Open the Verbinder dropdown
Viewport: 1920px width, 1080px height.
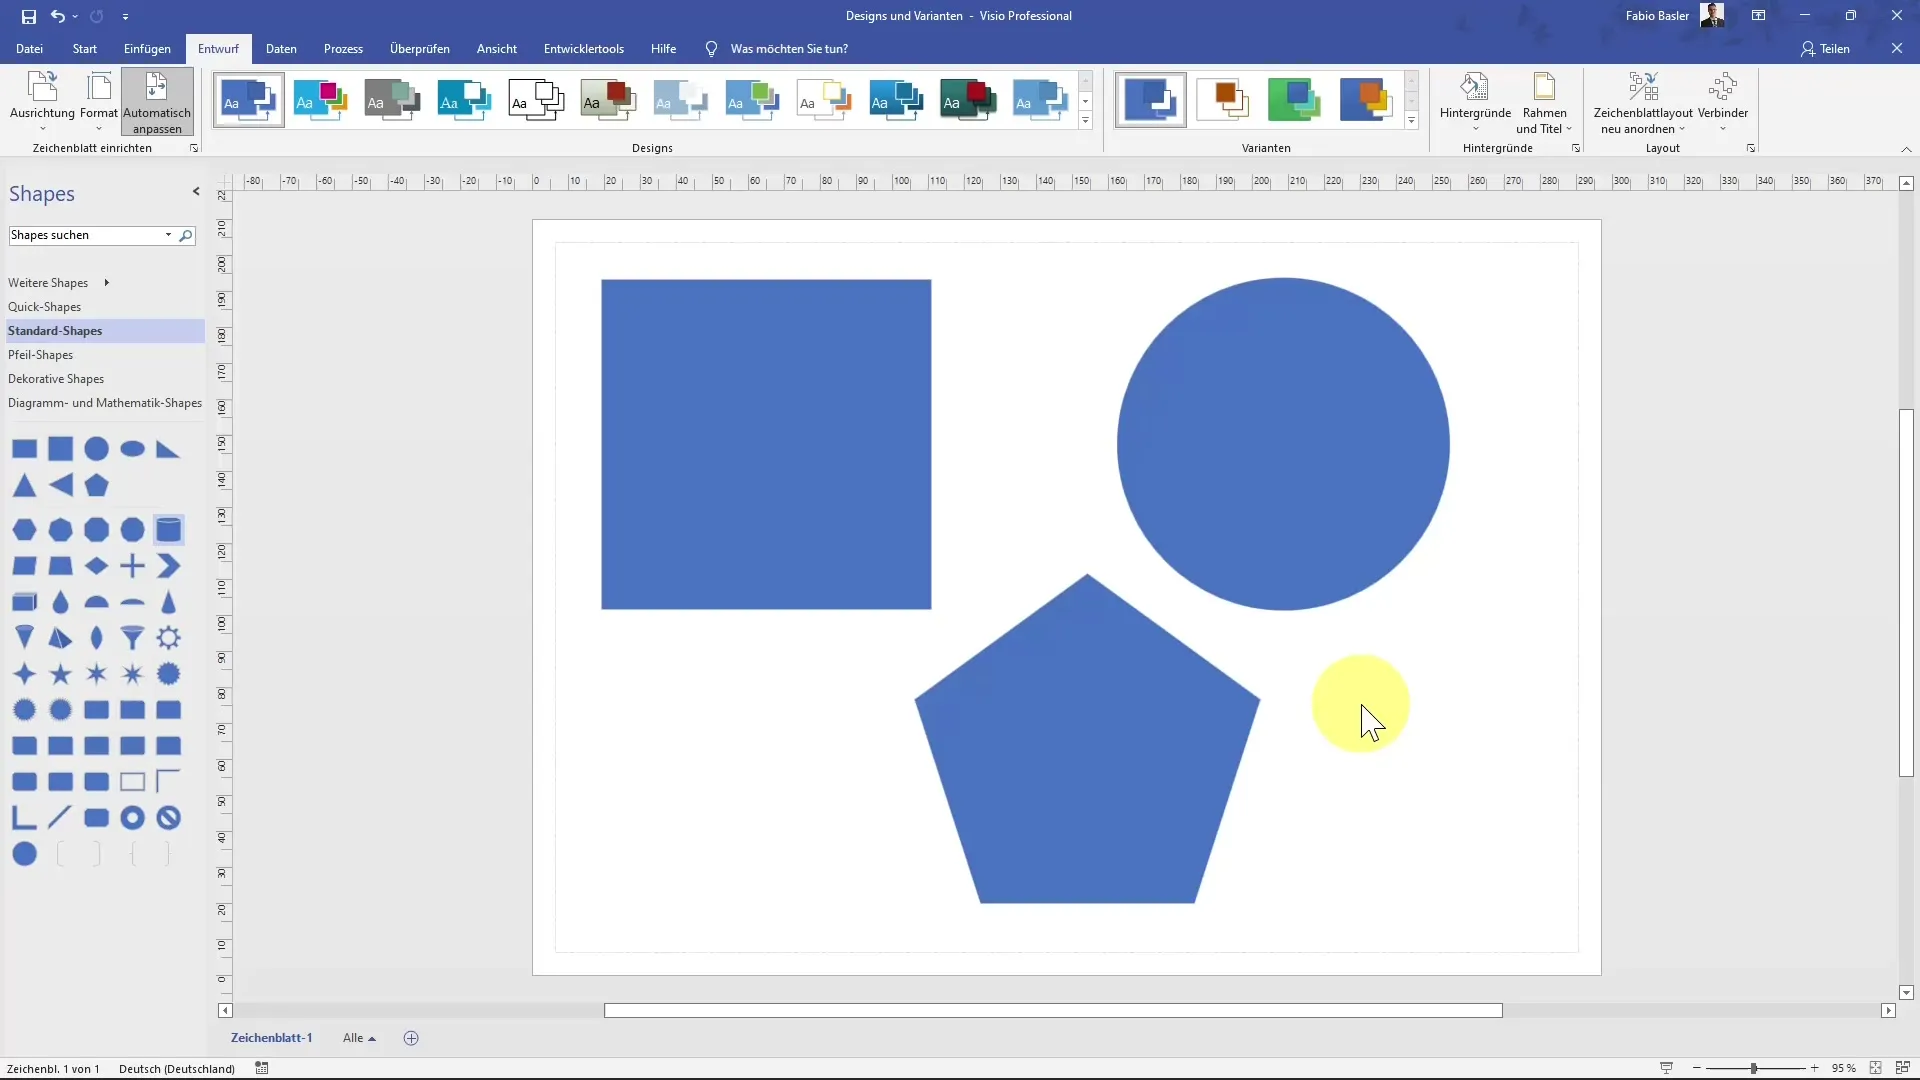point(1722,101)
